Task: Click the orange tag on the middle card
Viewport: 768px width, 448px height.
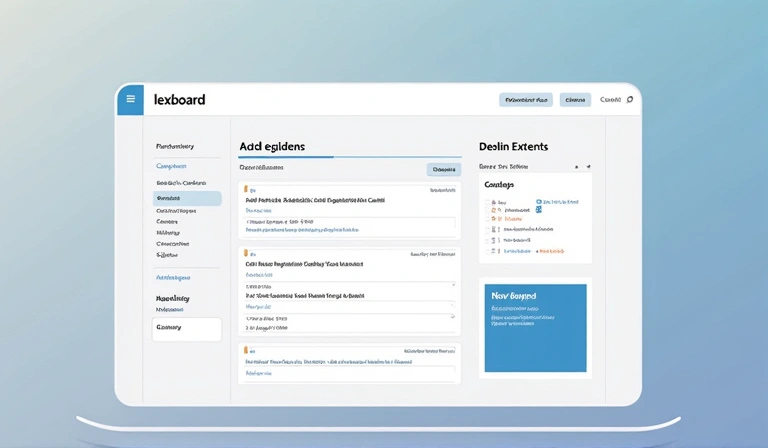Action: tap(246, 253)
